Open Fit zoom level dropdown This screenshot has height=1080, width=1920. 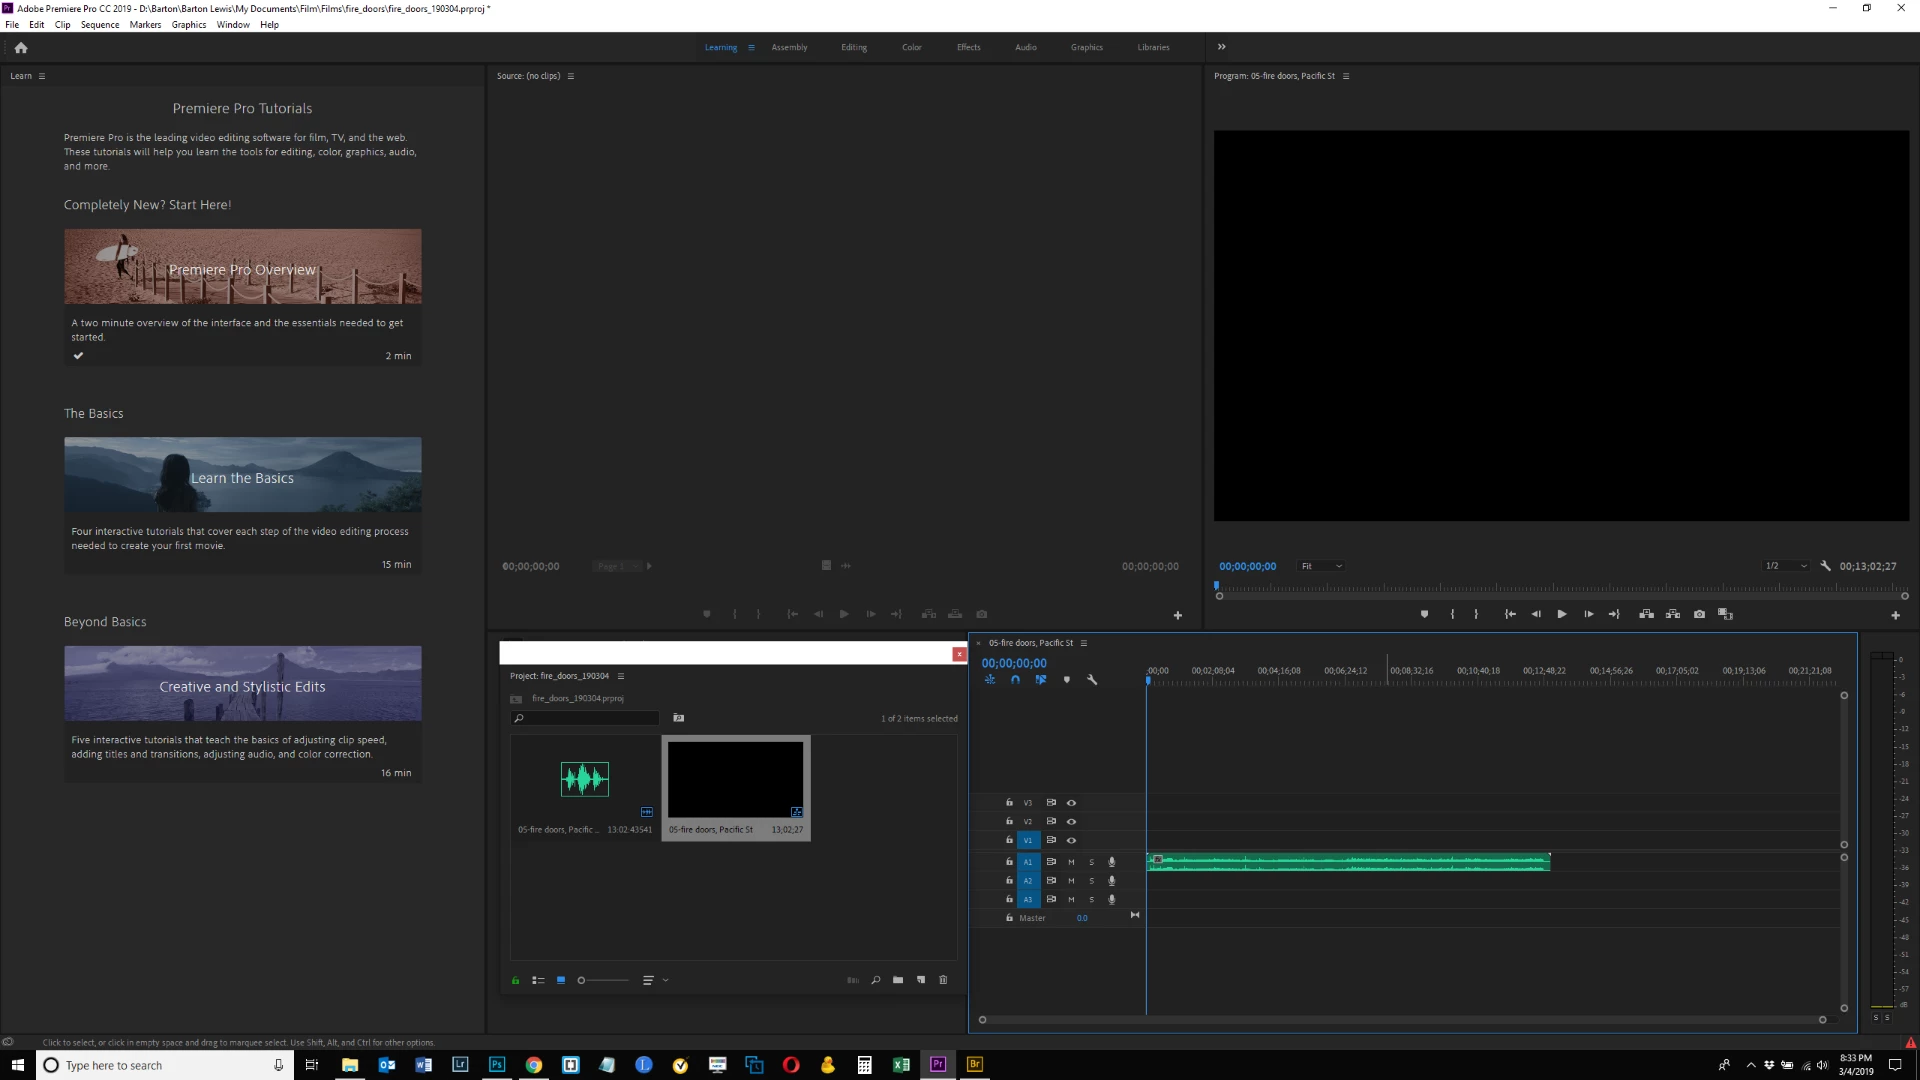tap(1320, 566)
